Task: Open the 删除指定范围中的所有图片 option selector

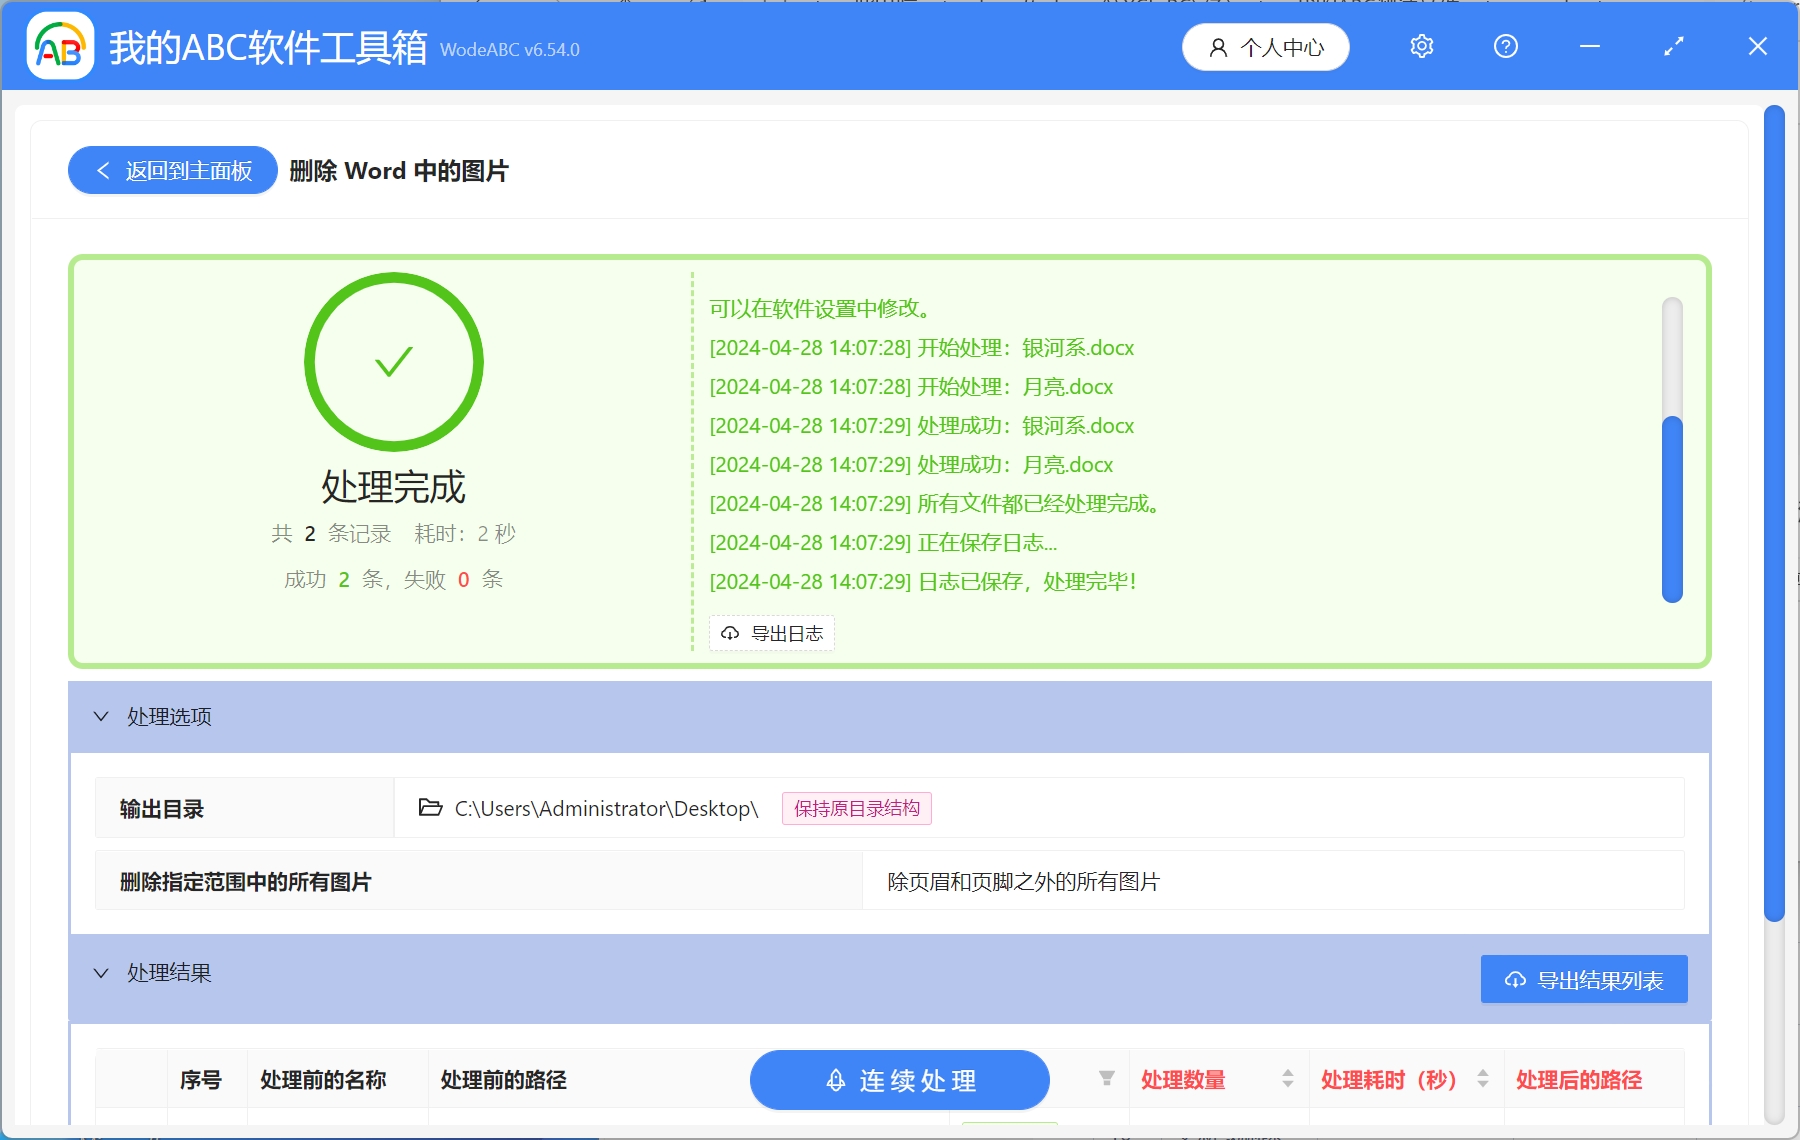Action: point(1023,882)
